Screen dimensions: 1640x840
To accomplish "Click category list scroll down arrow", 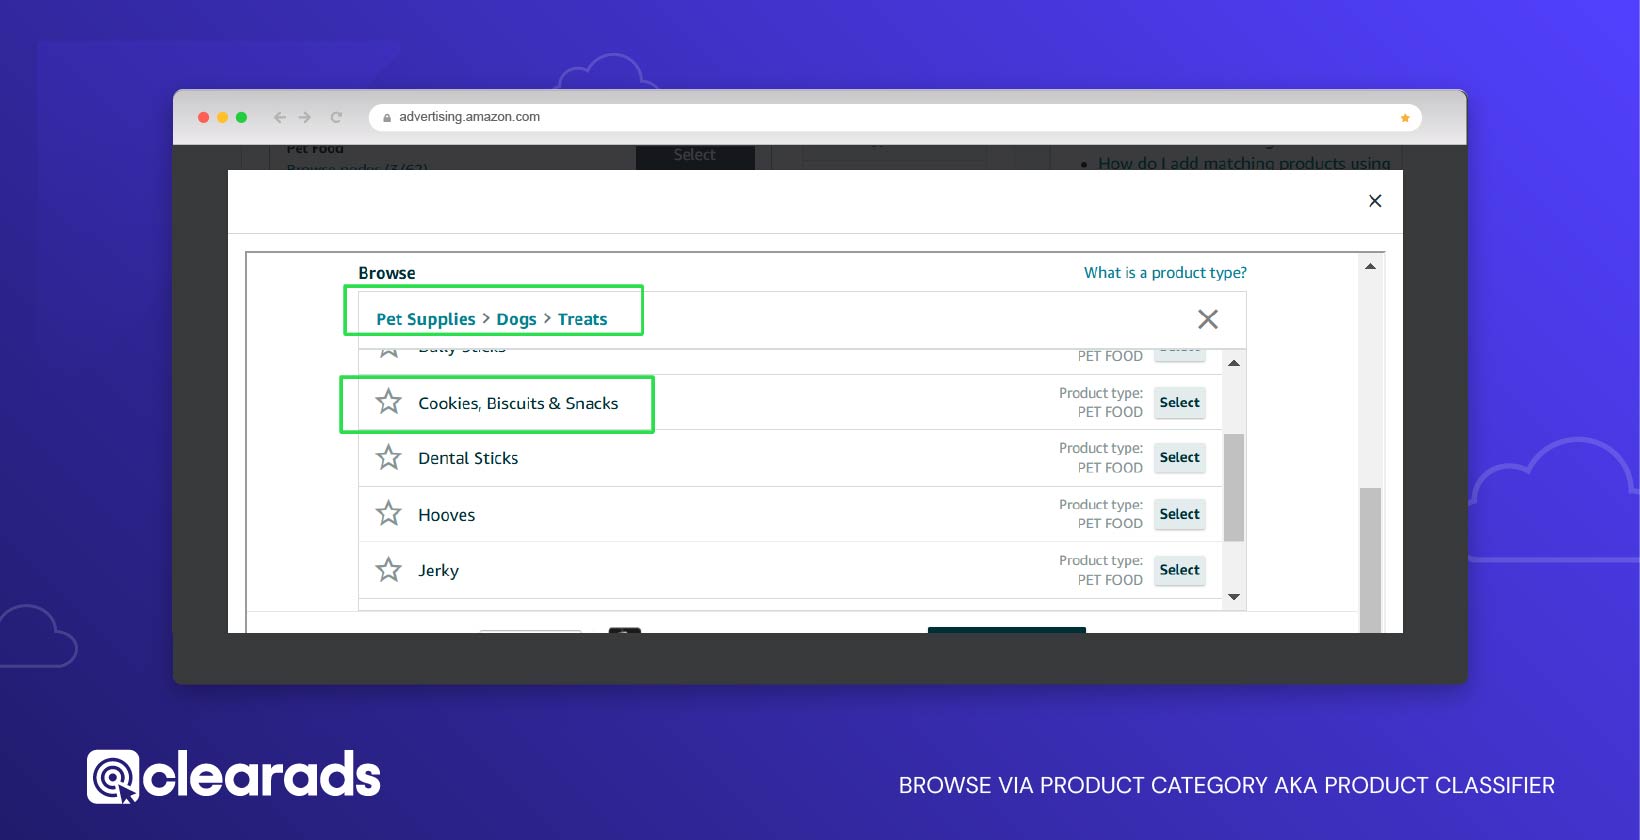I will point(1234,597).
